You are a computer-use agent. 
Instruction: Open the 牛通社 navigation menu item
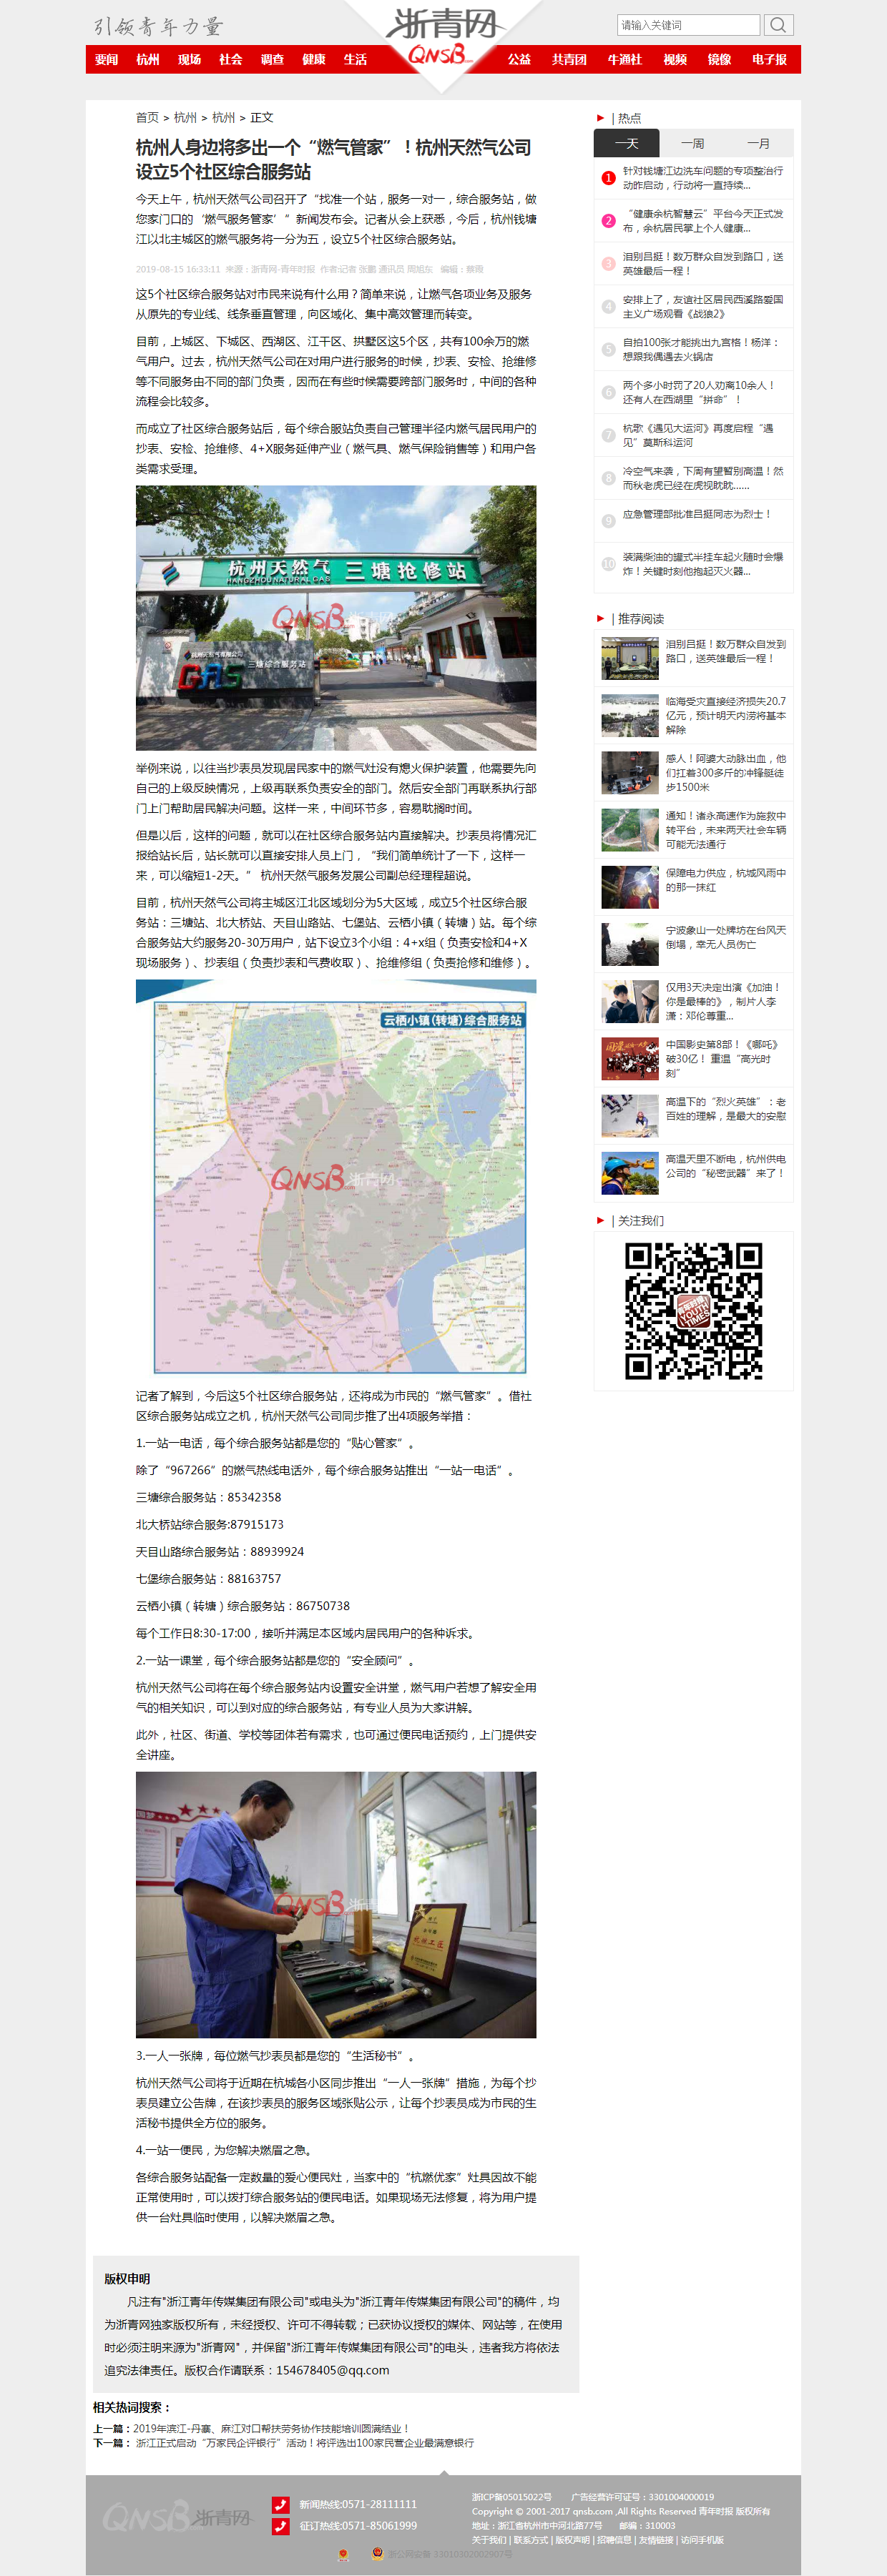(625, 60)
